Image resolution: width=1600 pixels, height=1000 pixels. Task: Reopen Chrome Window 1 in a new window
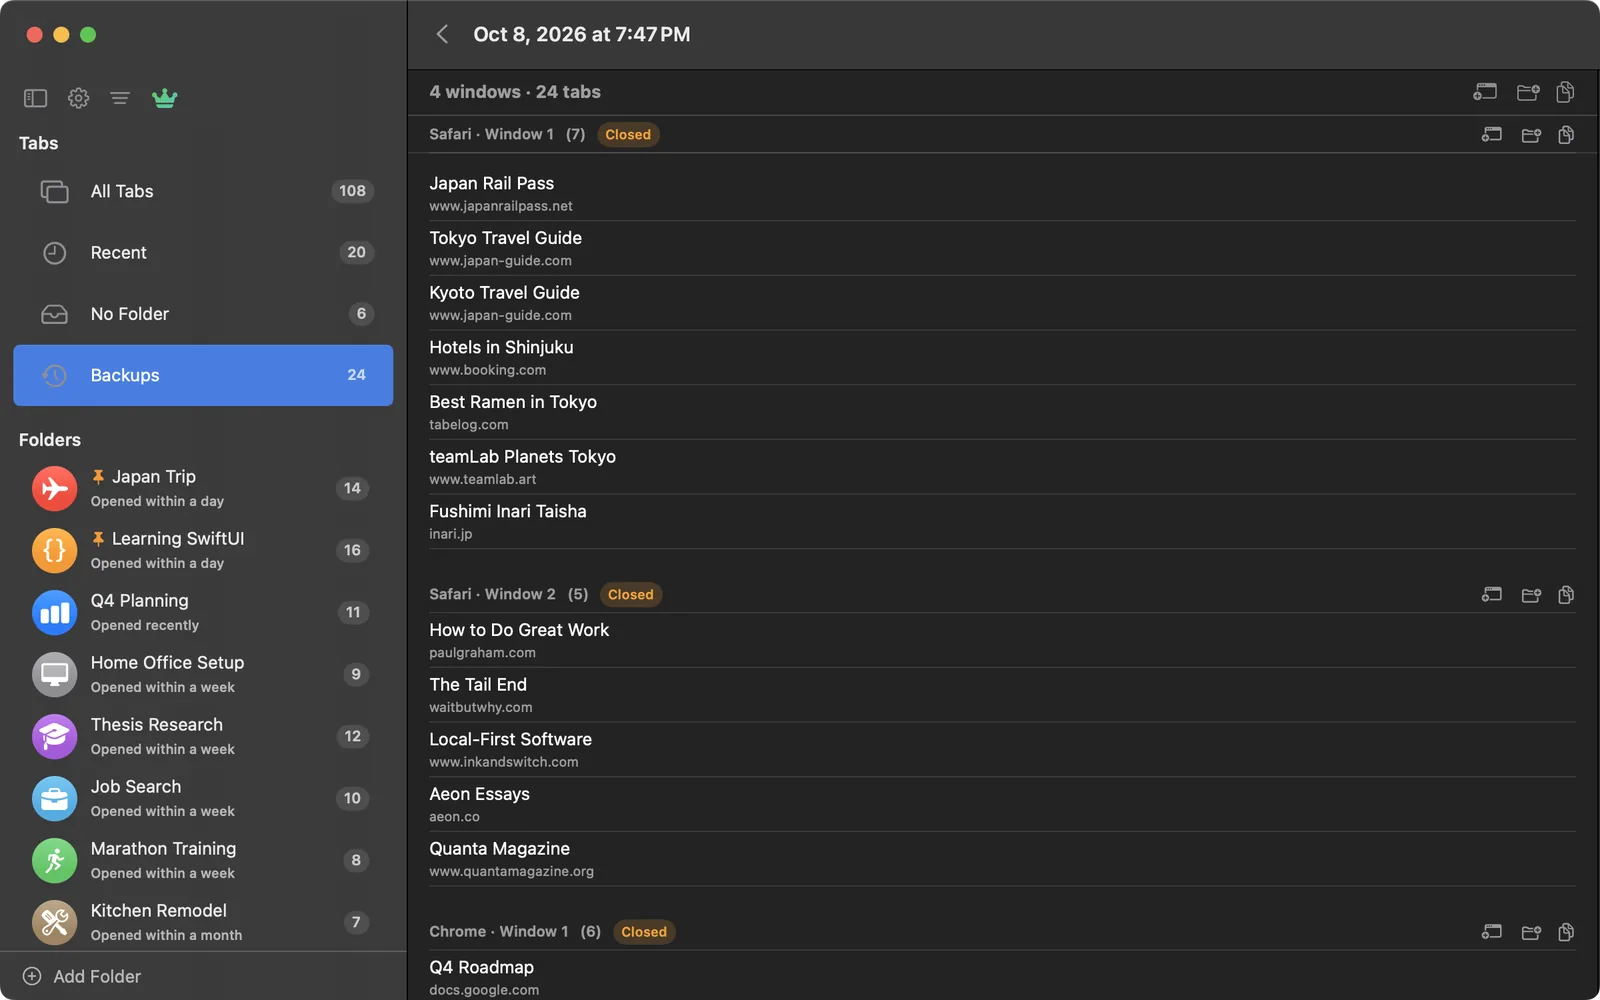(1492, 932)
